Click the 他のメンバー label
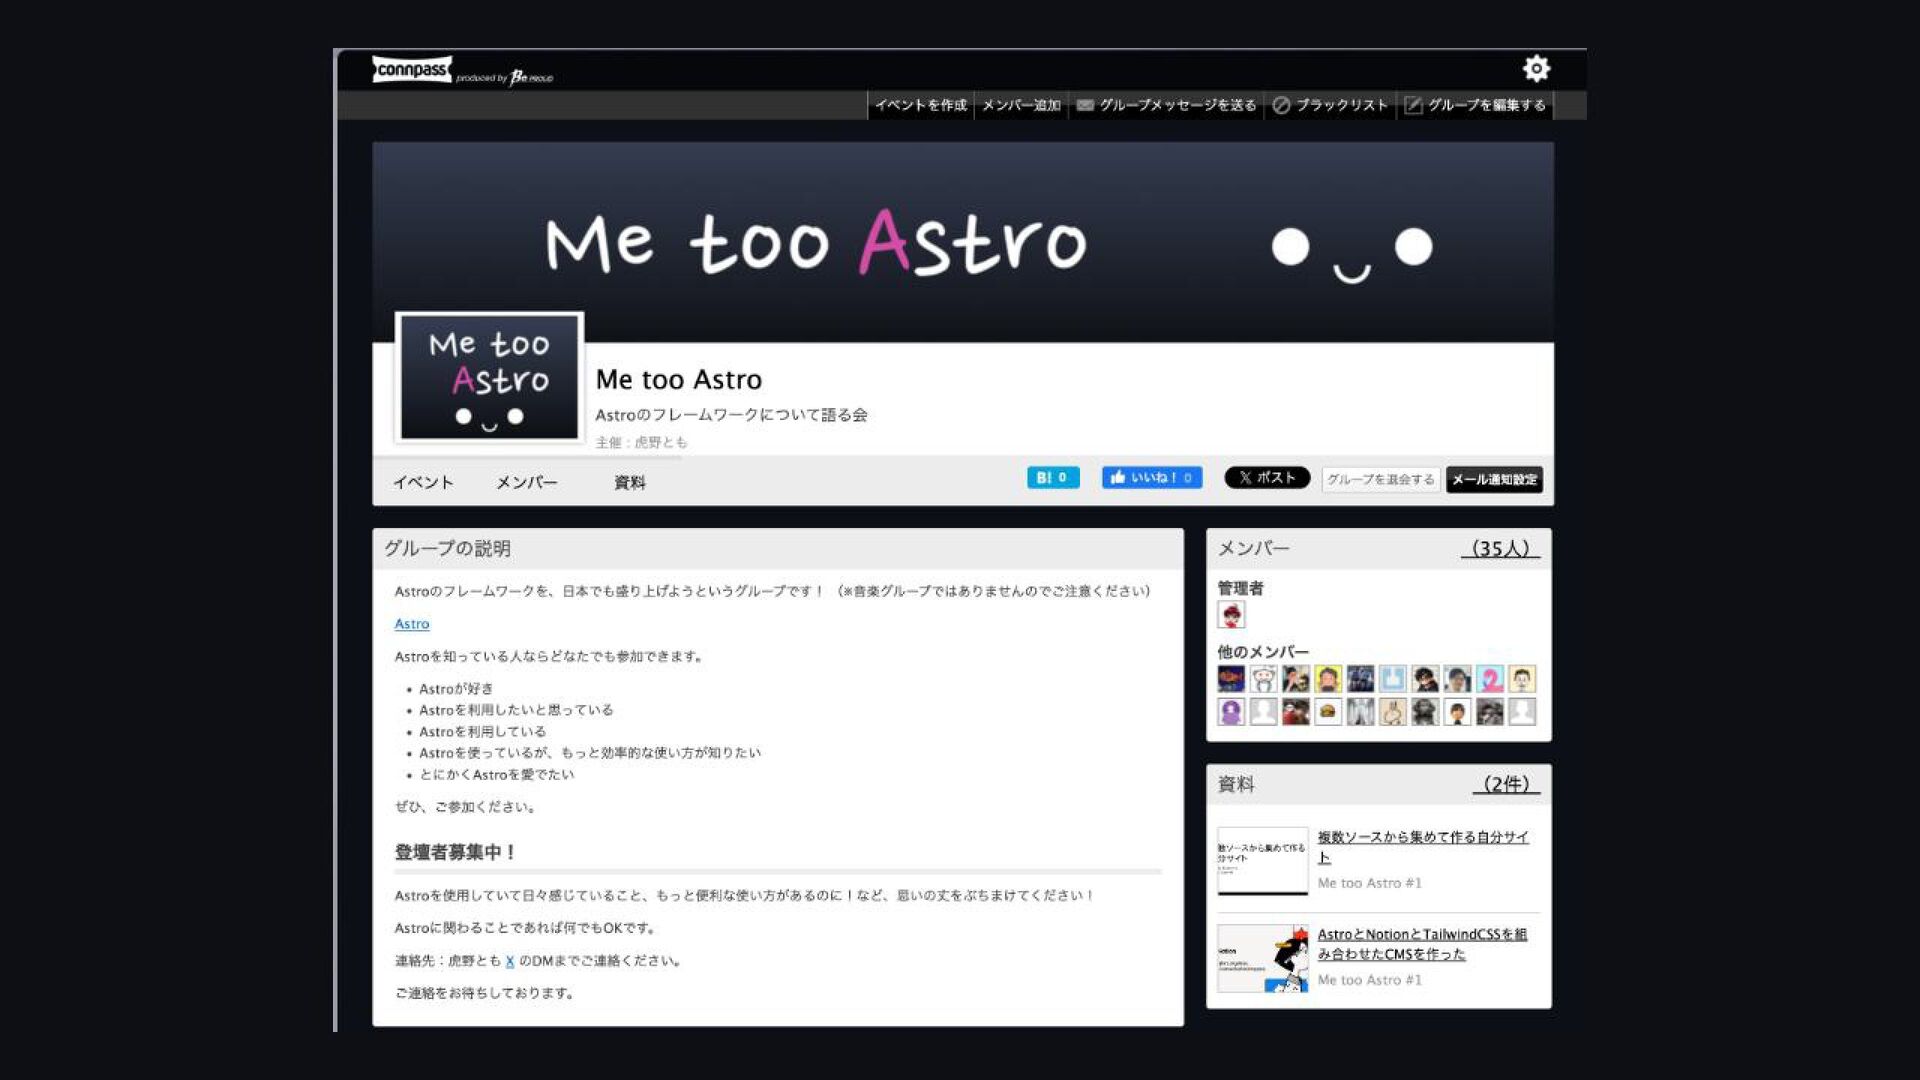 [x=1263, y=652]
